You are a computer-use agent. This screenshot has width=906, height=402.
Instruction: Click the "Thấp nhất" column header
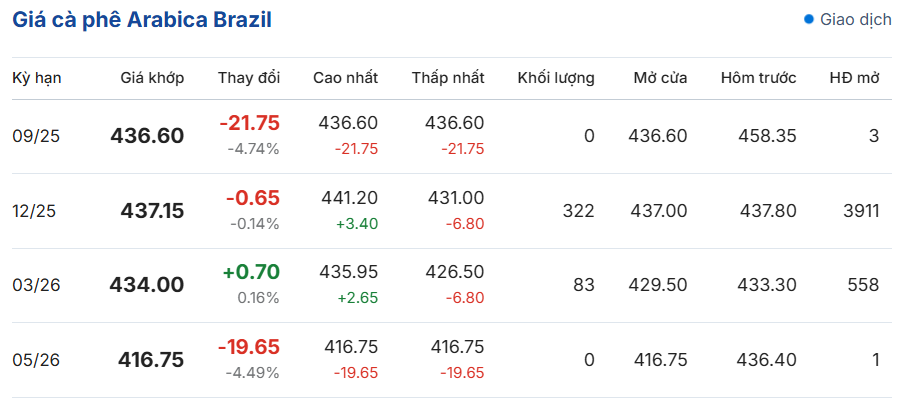(447, 78)
